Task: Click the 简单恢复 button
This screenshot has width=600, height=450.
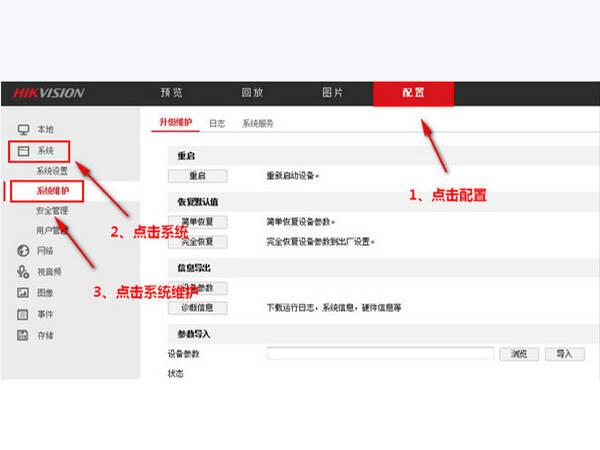Action: coord(197,222)
